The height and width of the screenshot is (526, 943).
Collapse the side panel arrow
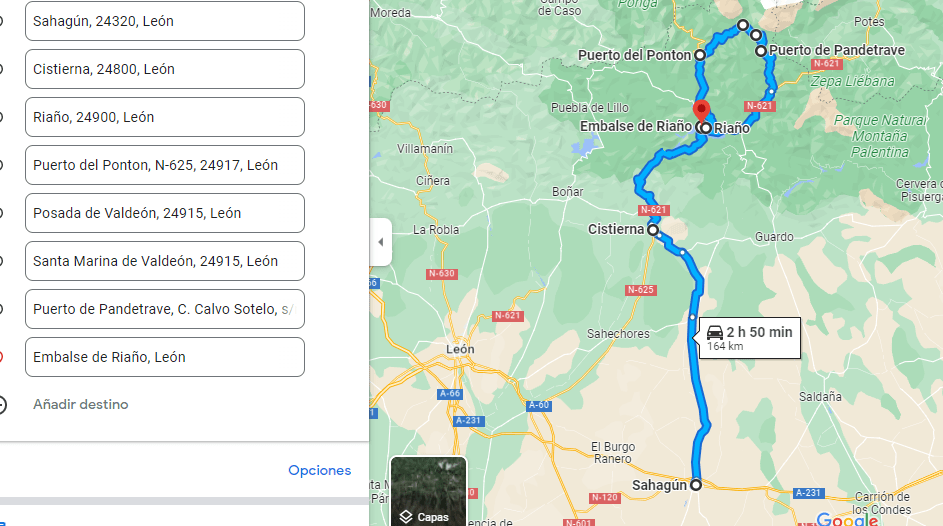click(x=381, y=242)
